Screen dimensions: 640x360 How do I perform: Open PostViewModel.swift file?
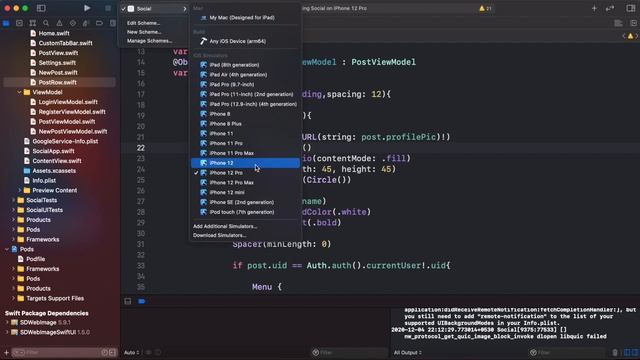coord(67,122)
